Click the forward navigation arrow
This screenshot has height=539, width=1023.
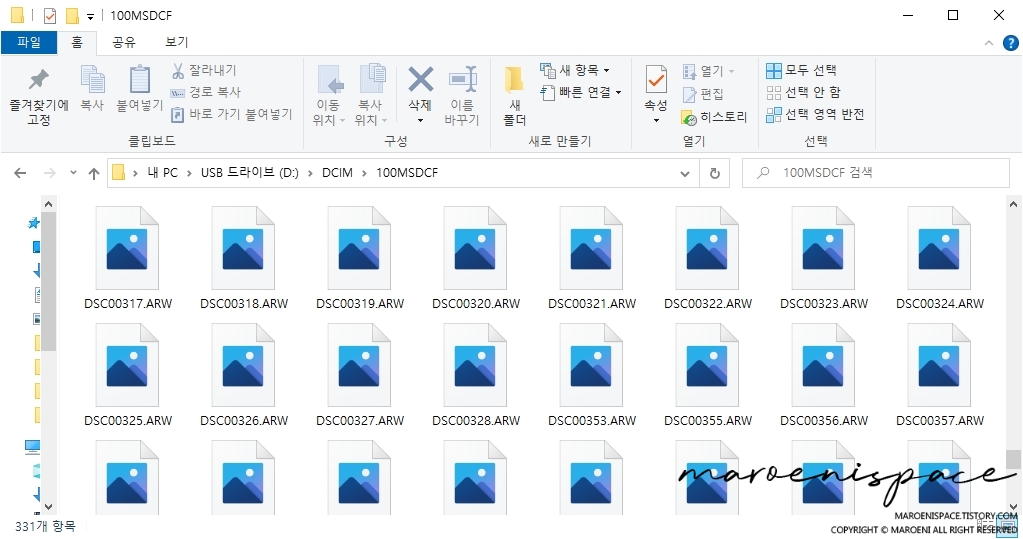(50, 173)
